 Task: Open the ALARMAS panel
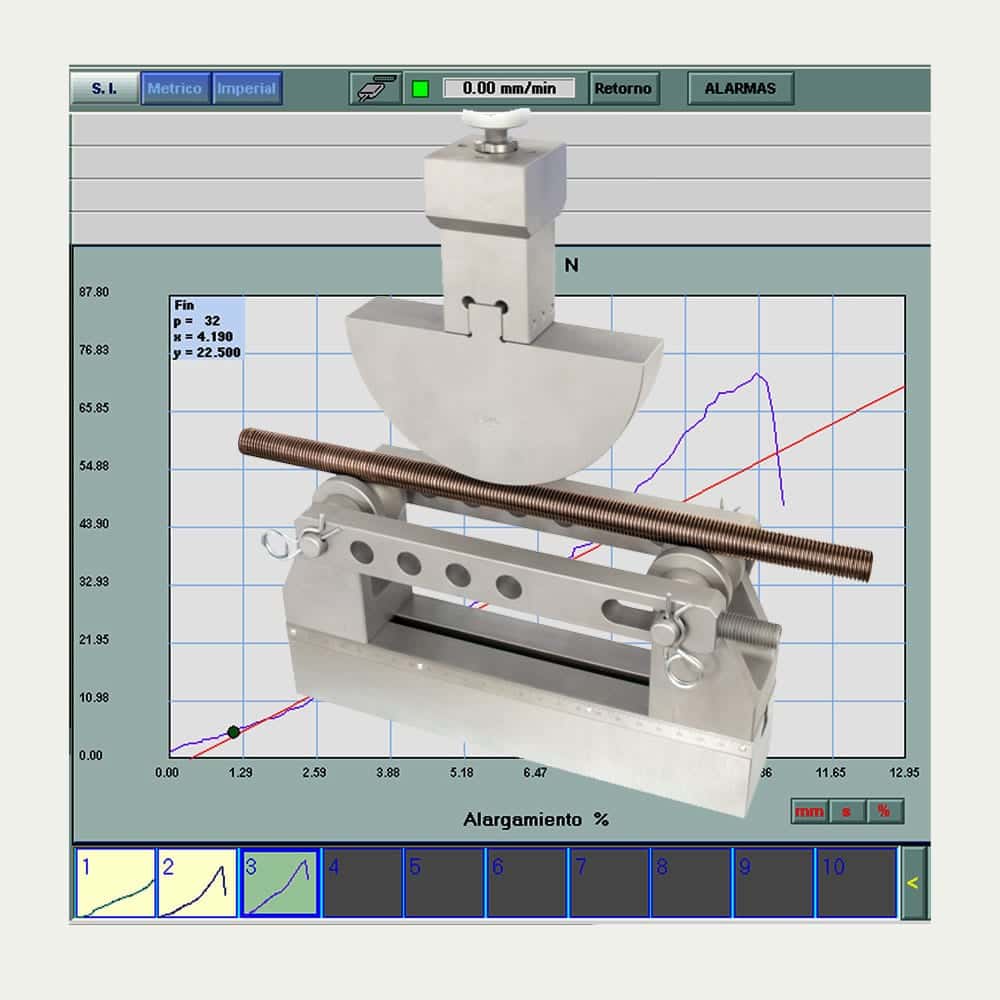[740, 88]
